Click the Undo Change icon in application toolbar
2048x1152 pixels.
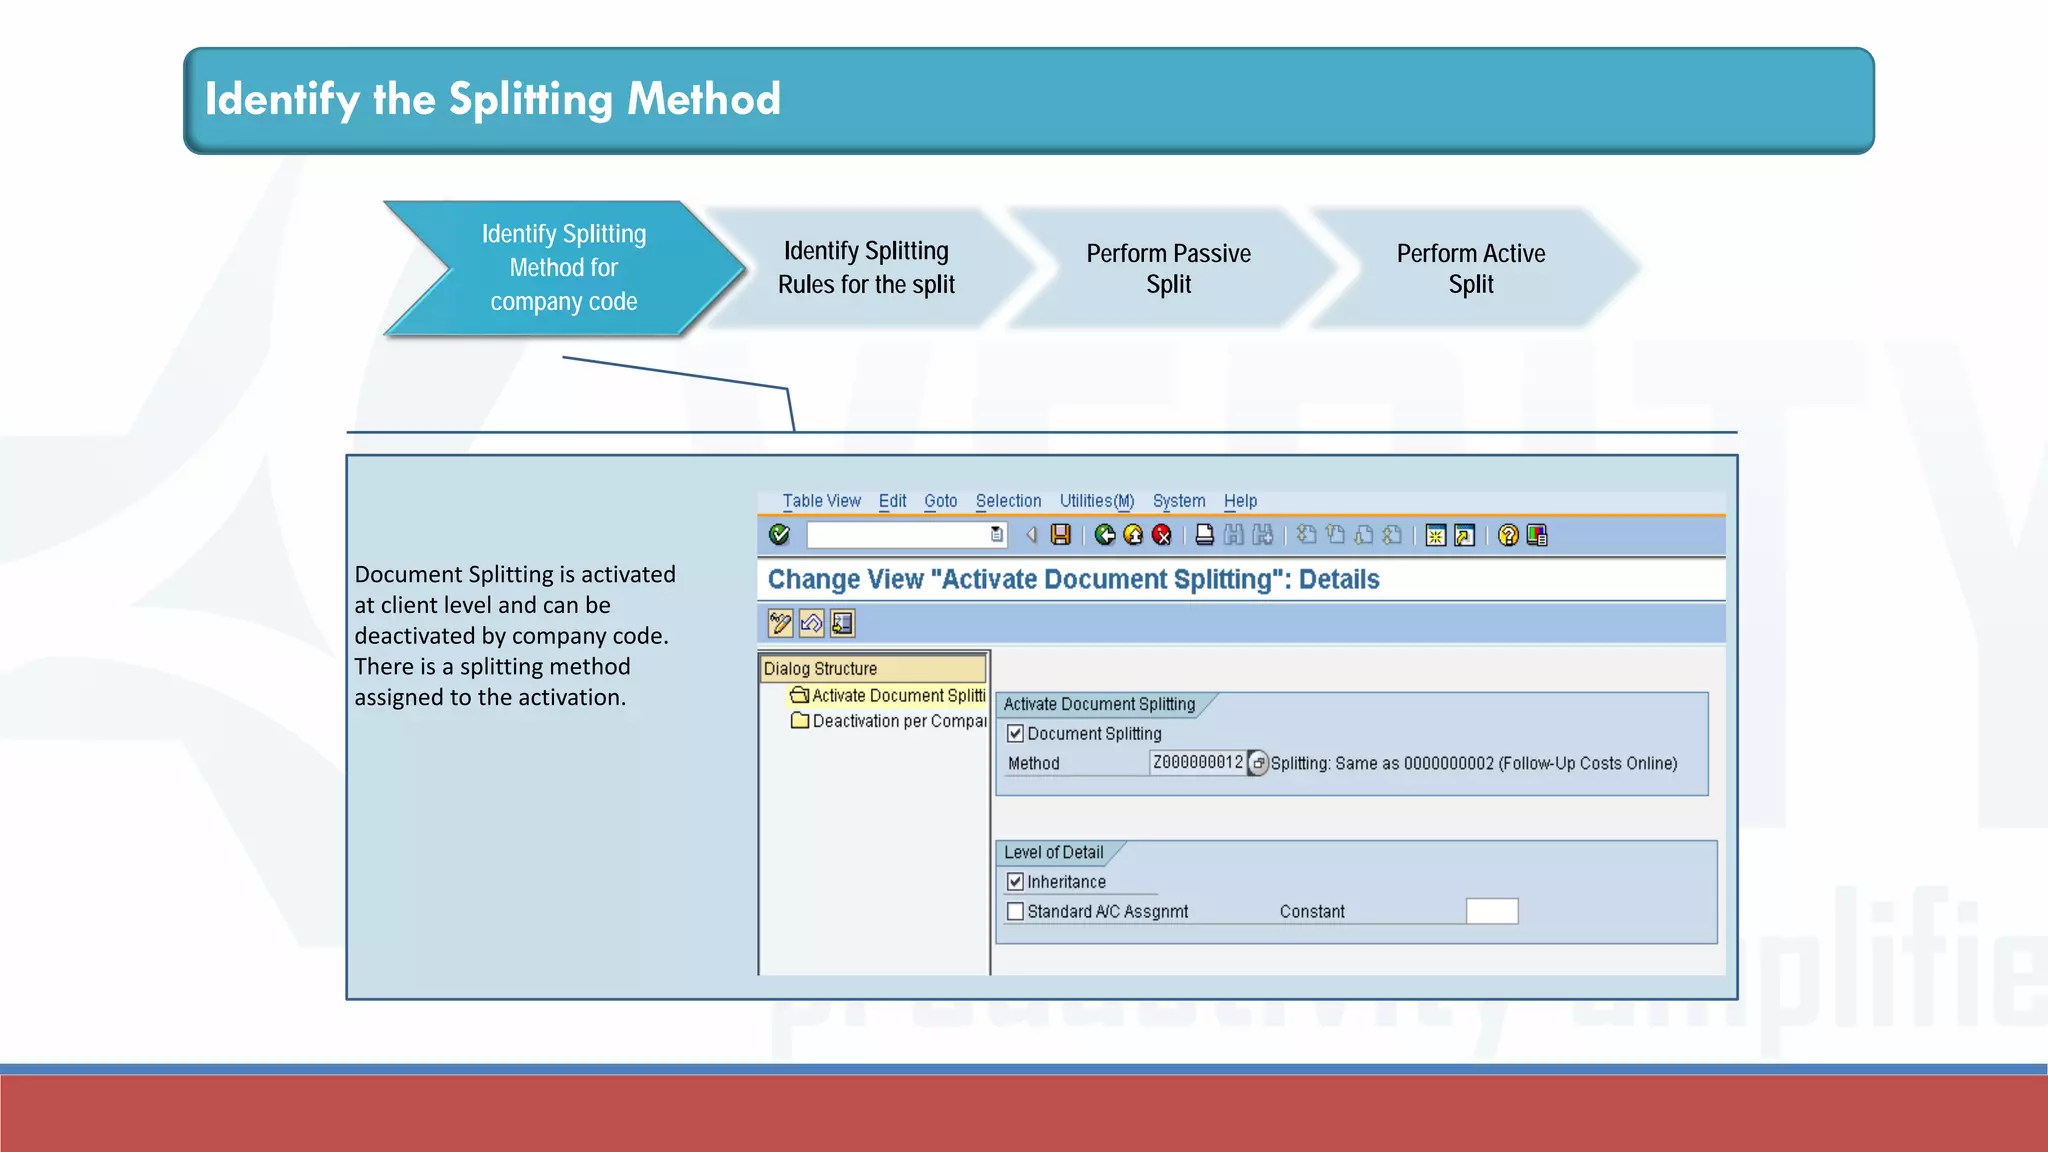(x=811, y=624)
